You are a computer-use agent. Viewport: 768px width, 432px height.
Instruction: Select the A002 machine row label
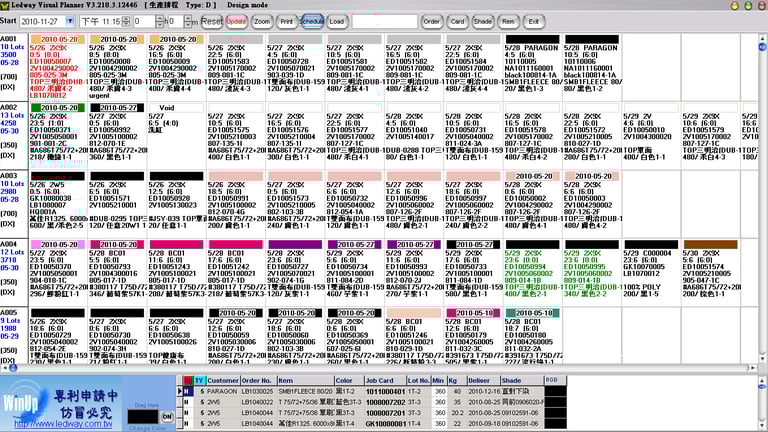pyautogui.click(x=8, y=107)
